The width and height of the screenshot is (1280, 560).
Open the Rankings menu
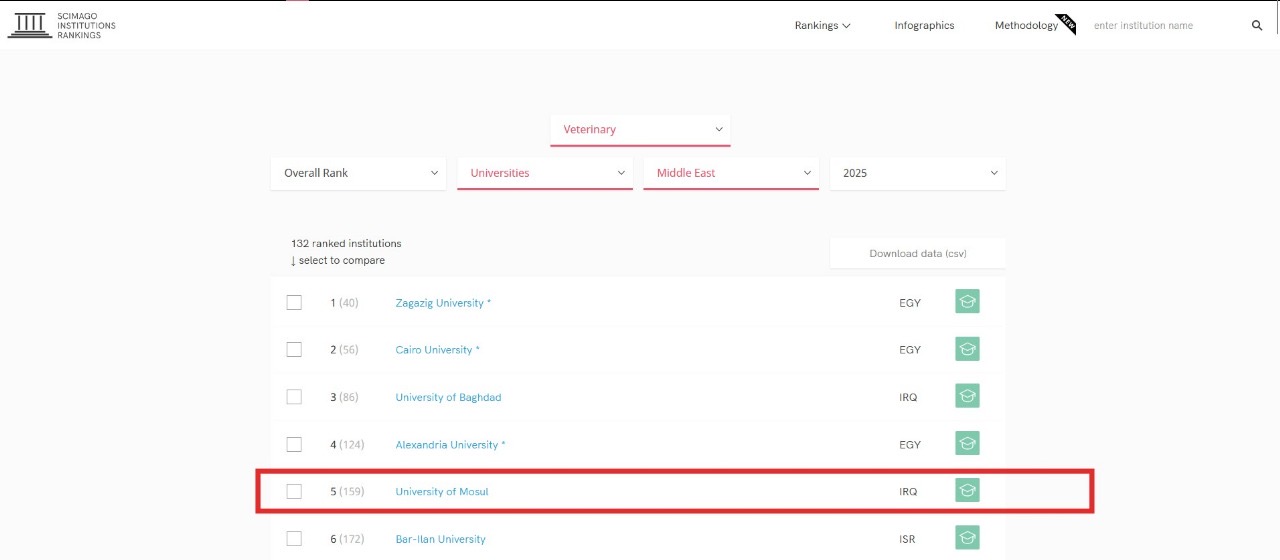pos(822,26)
